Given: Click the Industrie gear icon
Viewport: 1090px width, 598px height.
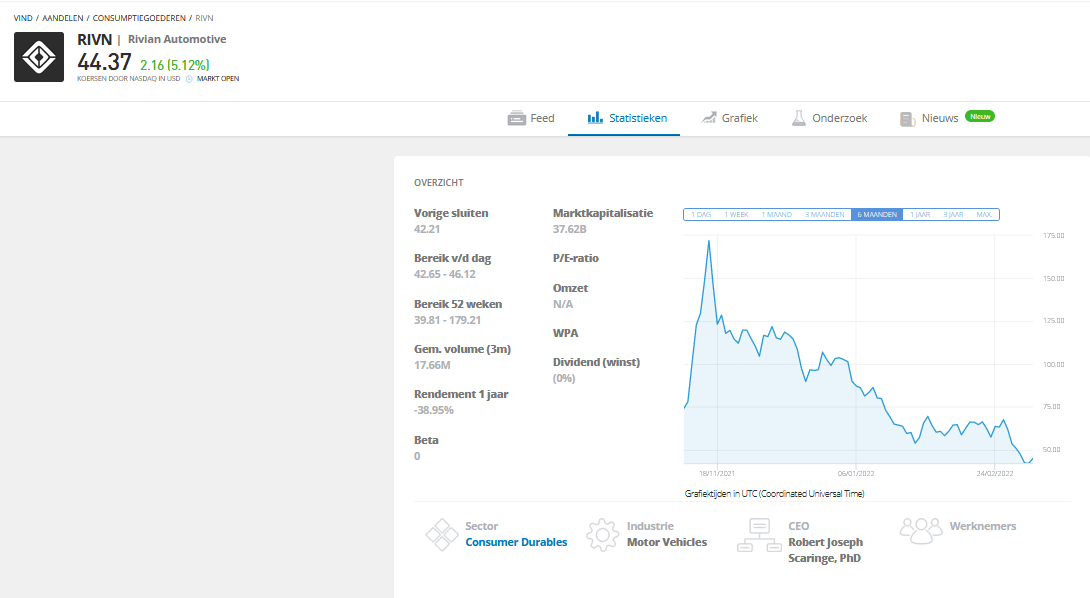Looking at the screenshot, I should click(x=602, y=535).
